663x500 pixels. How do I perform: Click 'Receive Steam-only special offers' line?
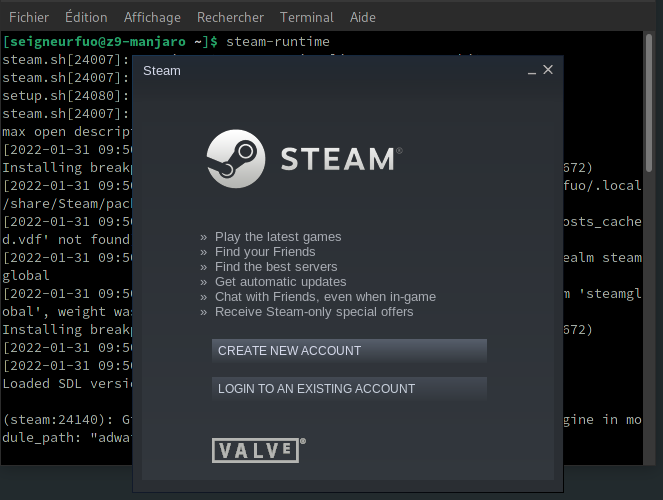[x=307, y=312]
